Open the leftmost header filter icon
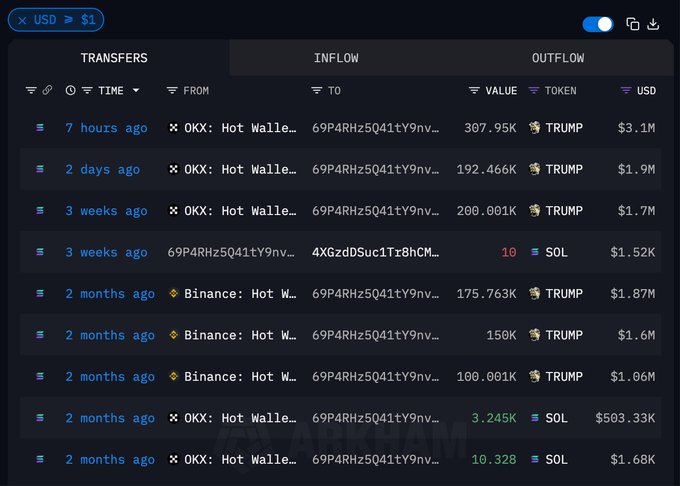 (x=31, y=90)
